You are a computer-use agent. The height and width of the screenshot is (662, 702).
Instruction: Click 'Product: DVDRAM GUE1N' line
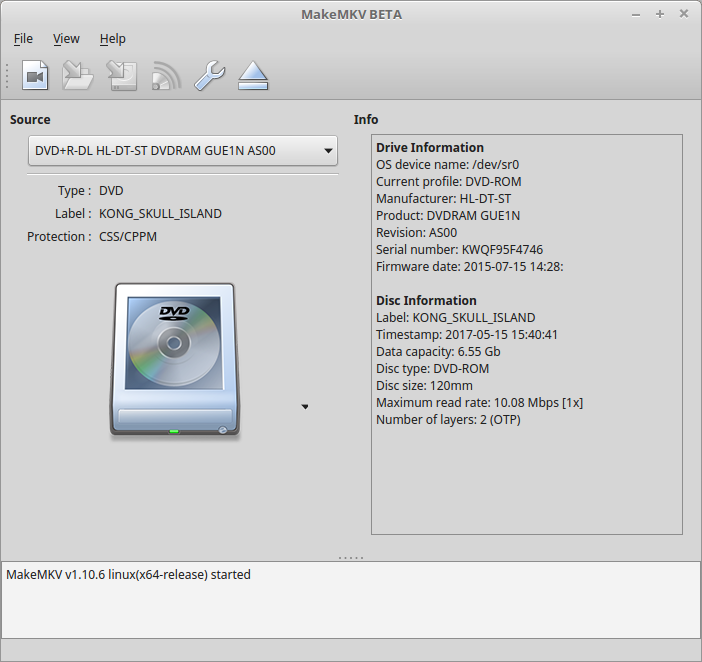(x=448, y=216)
